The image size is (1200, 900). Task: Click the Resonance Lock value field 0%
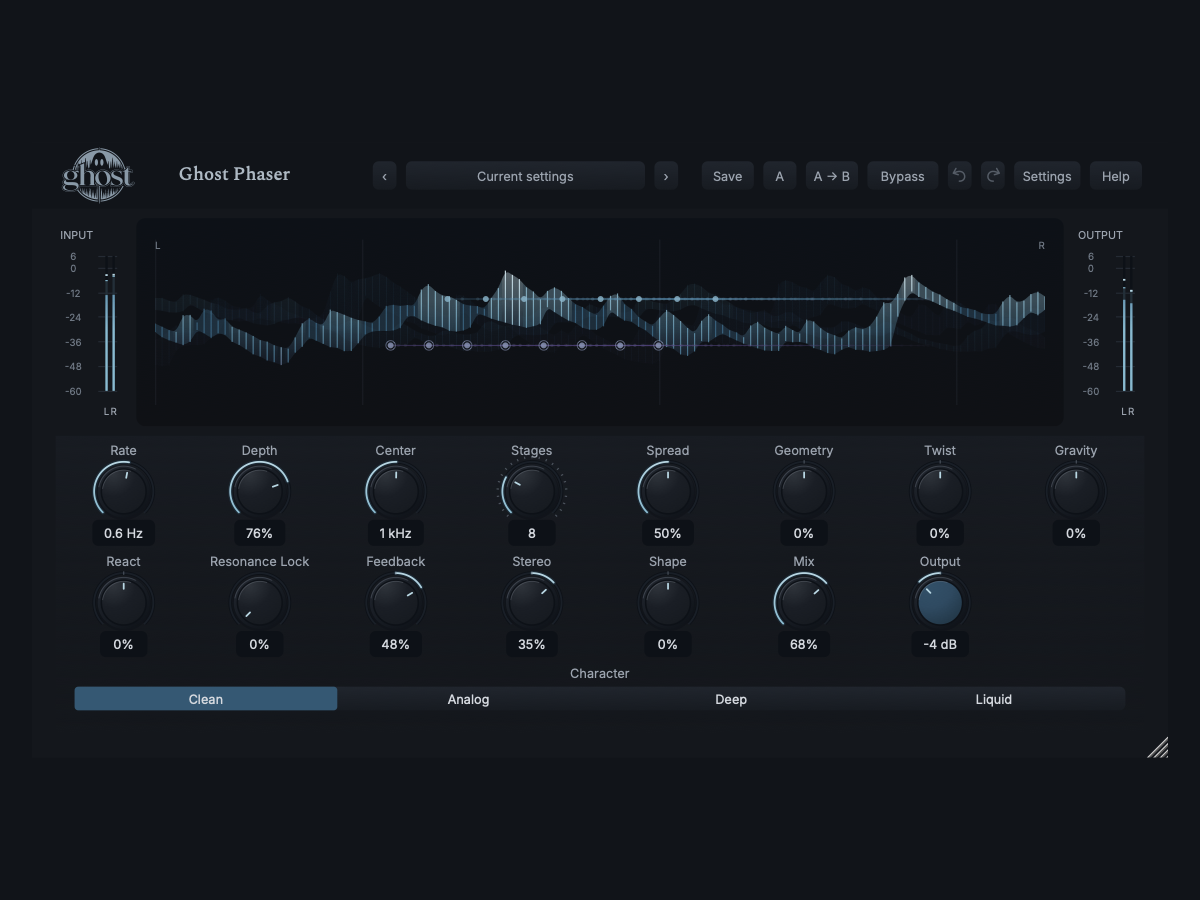click(x=259, y=644)
